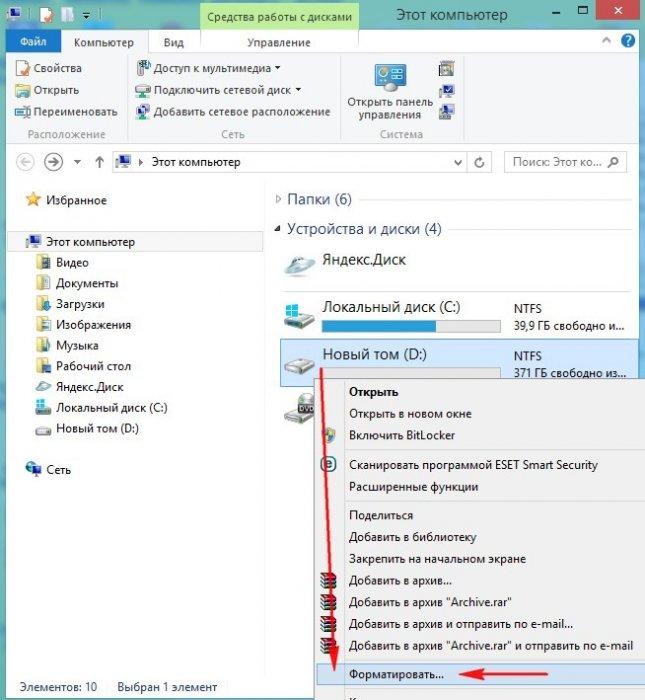
Task: Collapse the Устройства и диски group
Action: [278, 229]
